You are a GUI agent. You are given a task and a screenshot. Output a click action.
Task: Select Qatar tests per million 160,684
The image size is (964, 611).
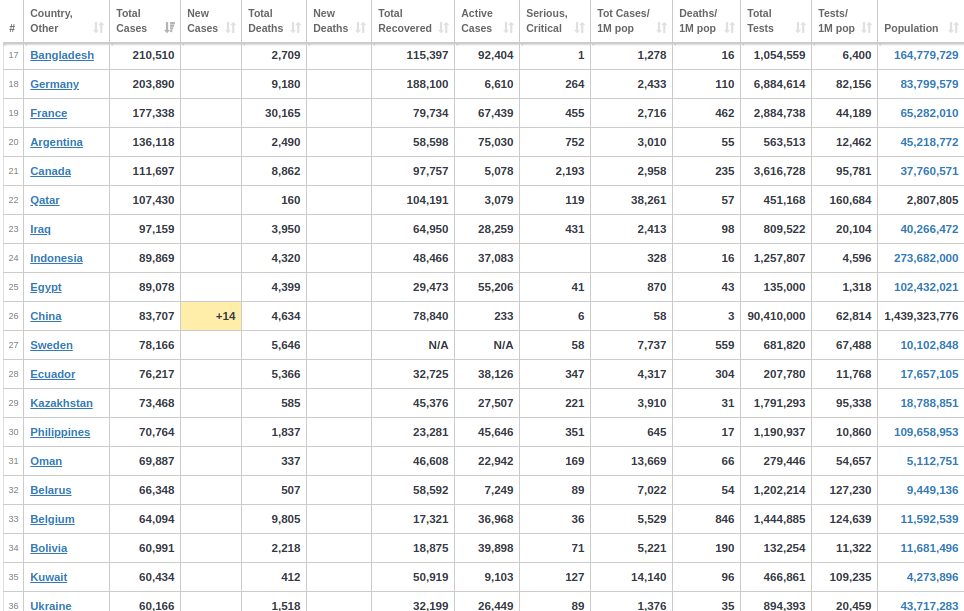[850, 200]
